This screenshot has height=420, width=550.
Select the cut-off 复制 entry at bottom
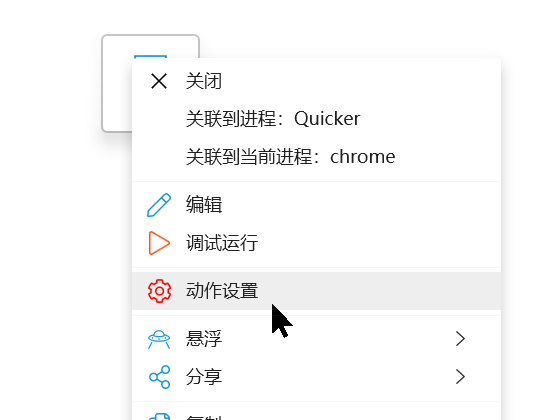tap(204, 418)
